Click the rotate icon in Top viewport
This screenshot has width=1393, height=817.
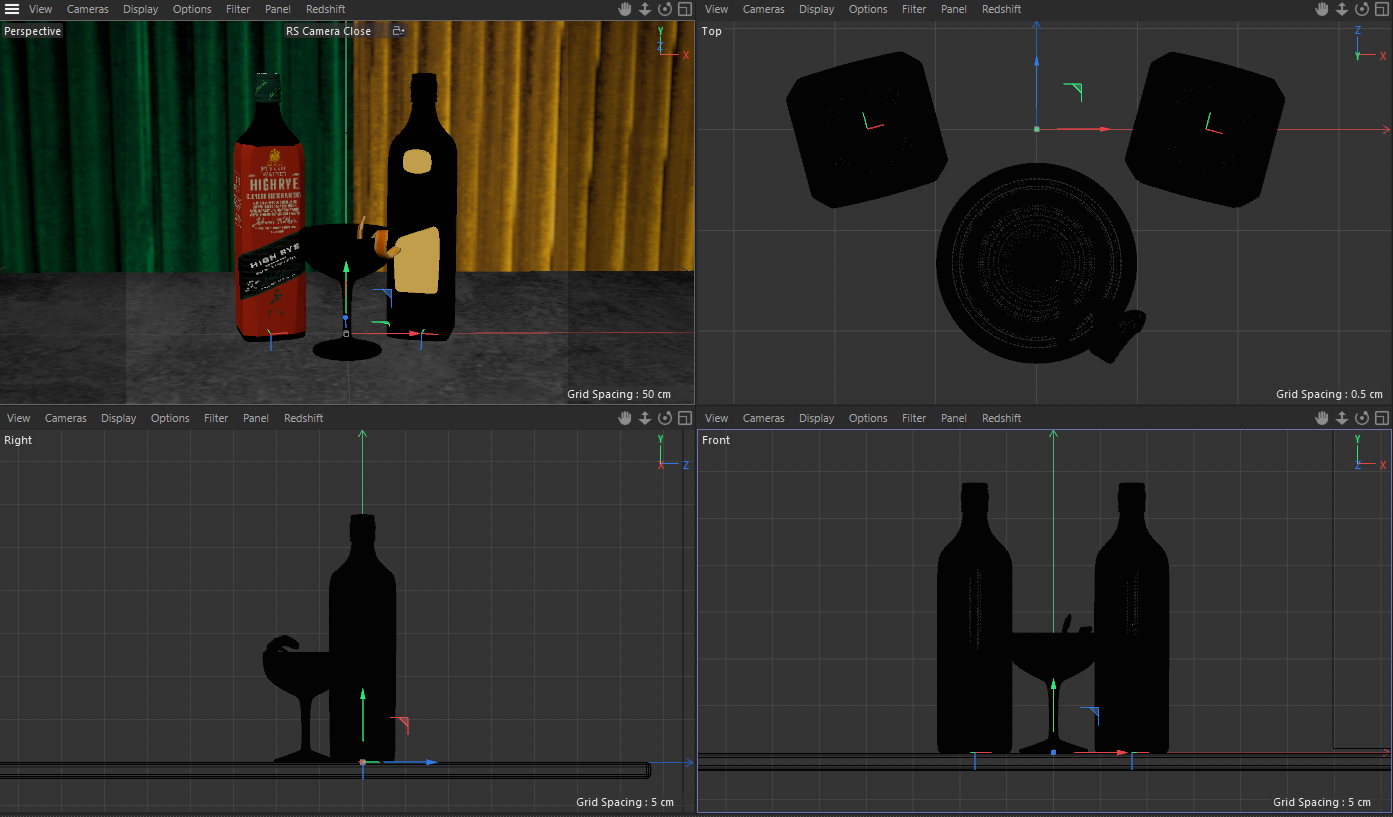[1362, 9]
